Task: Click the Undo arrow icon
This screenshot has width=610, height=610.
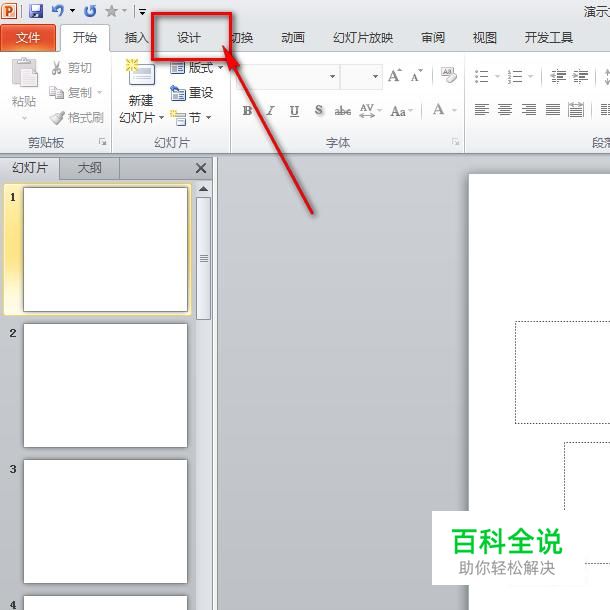Action: (x=58, y=11)
